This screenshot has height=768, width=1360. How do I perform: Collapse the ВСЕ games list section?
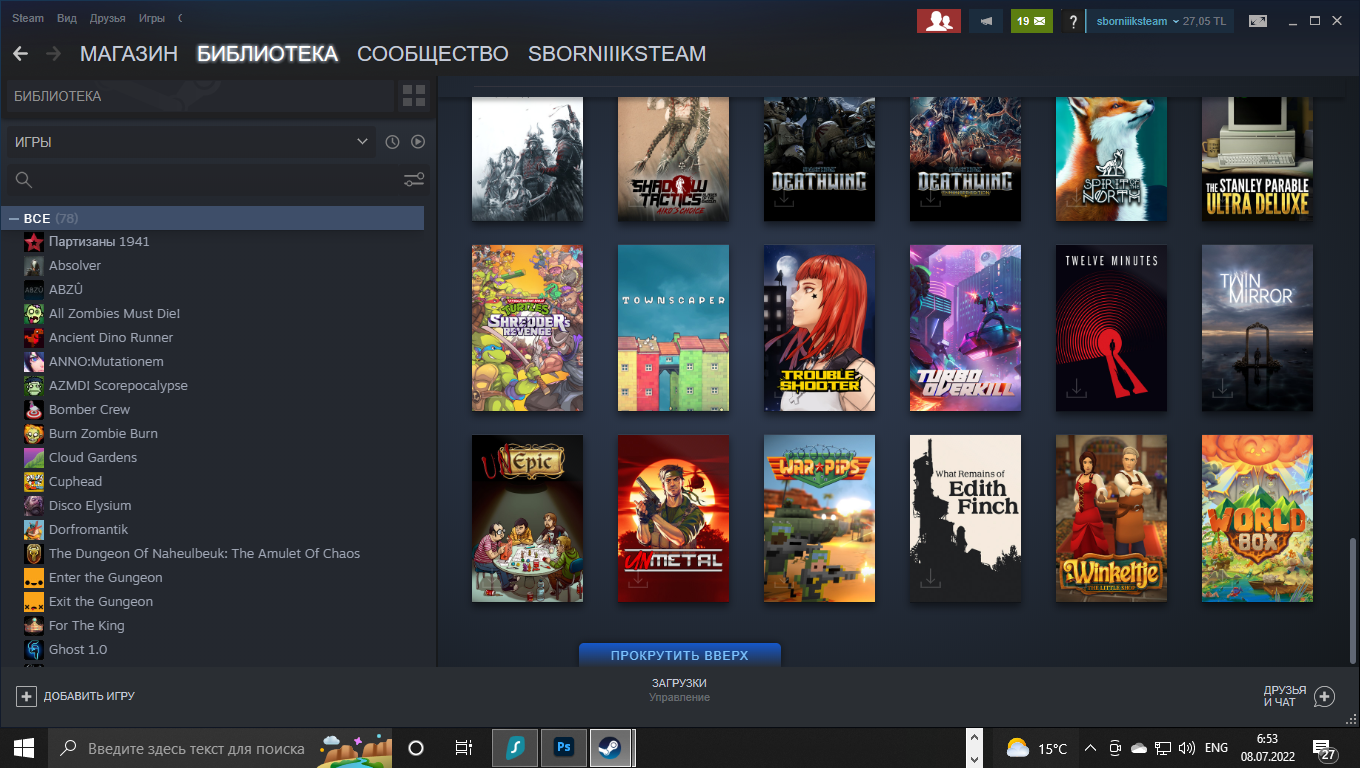(14, 218)
